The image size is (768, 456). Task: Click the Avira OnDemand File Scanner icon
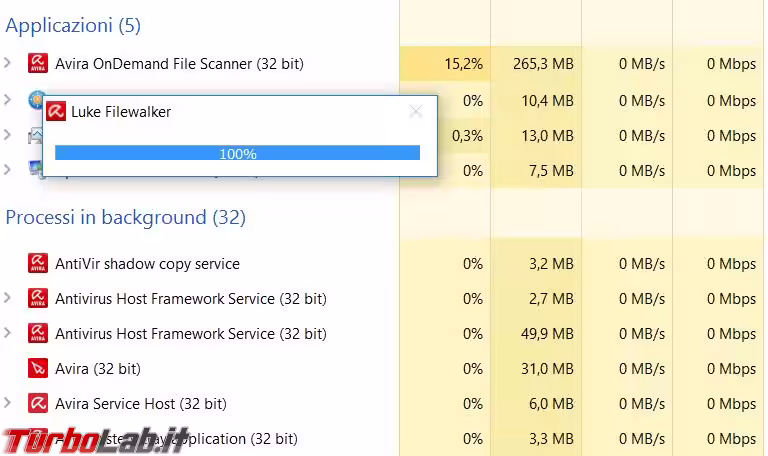38,64
